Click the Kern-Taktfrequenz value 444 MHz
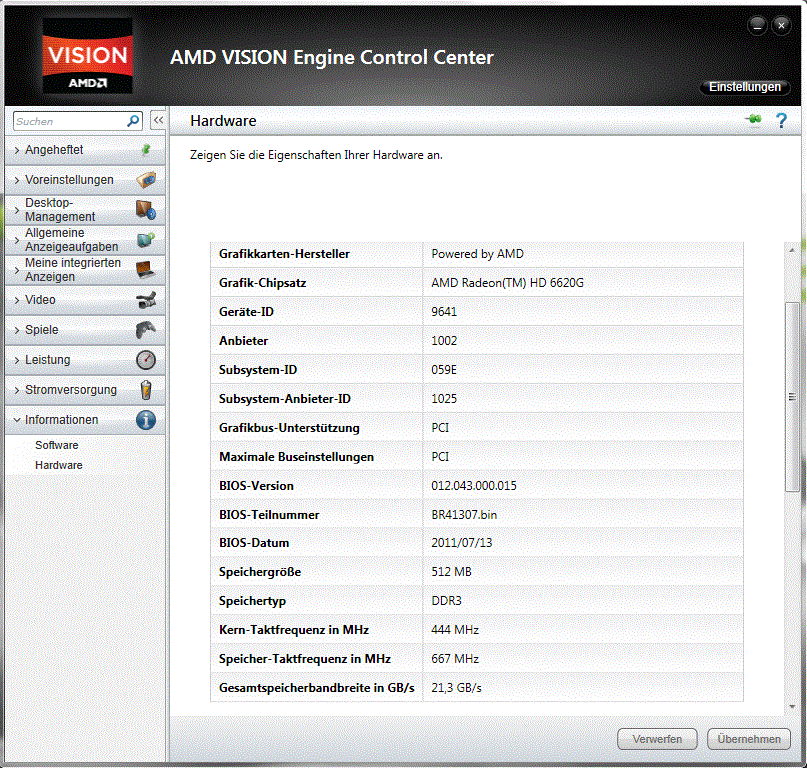807x768 pixels. (455, 630)
